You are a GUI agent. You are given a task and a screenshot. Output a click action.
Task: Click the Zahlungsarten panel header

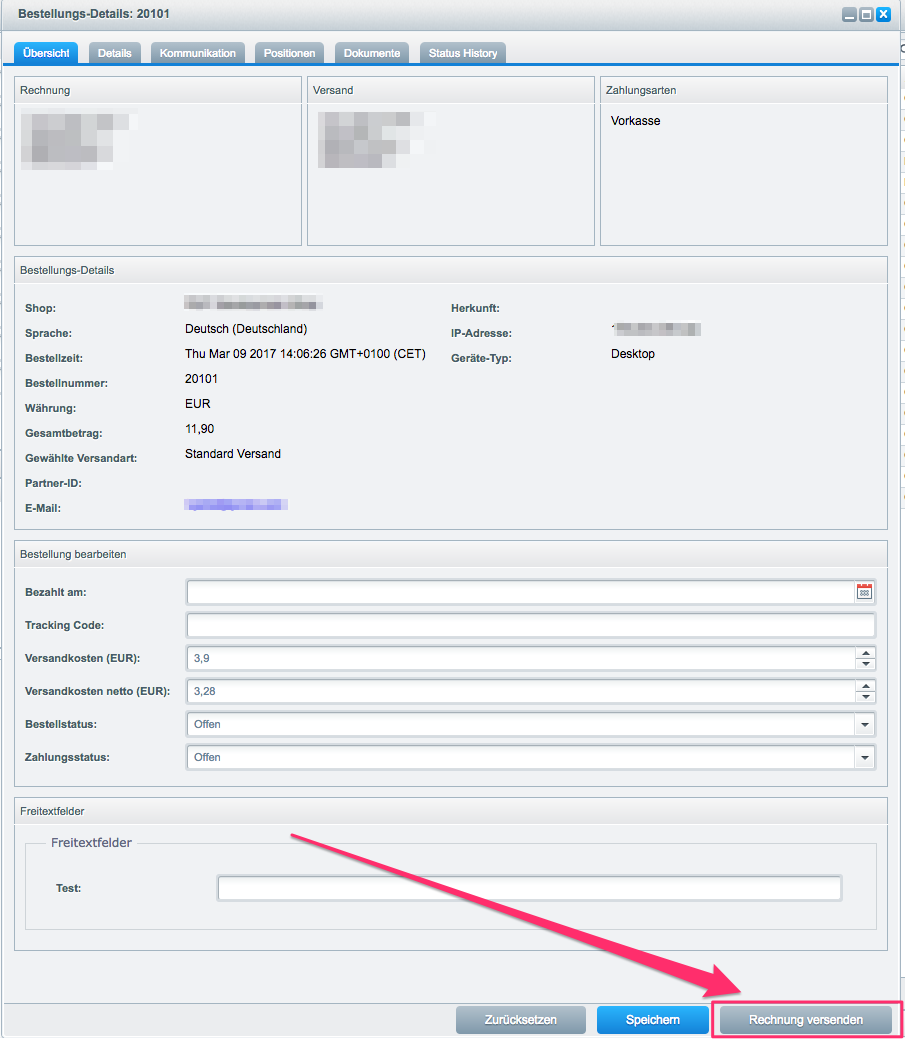[x=743, y=90]
